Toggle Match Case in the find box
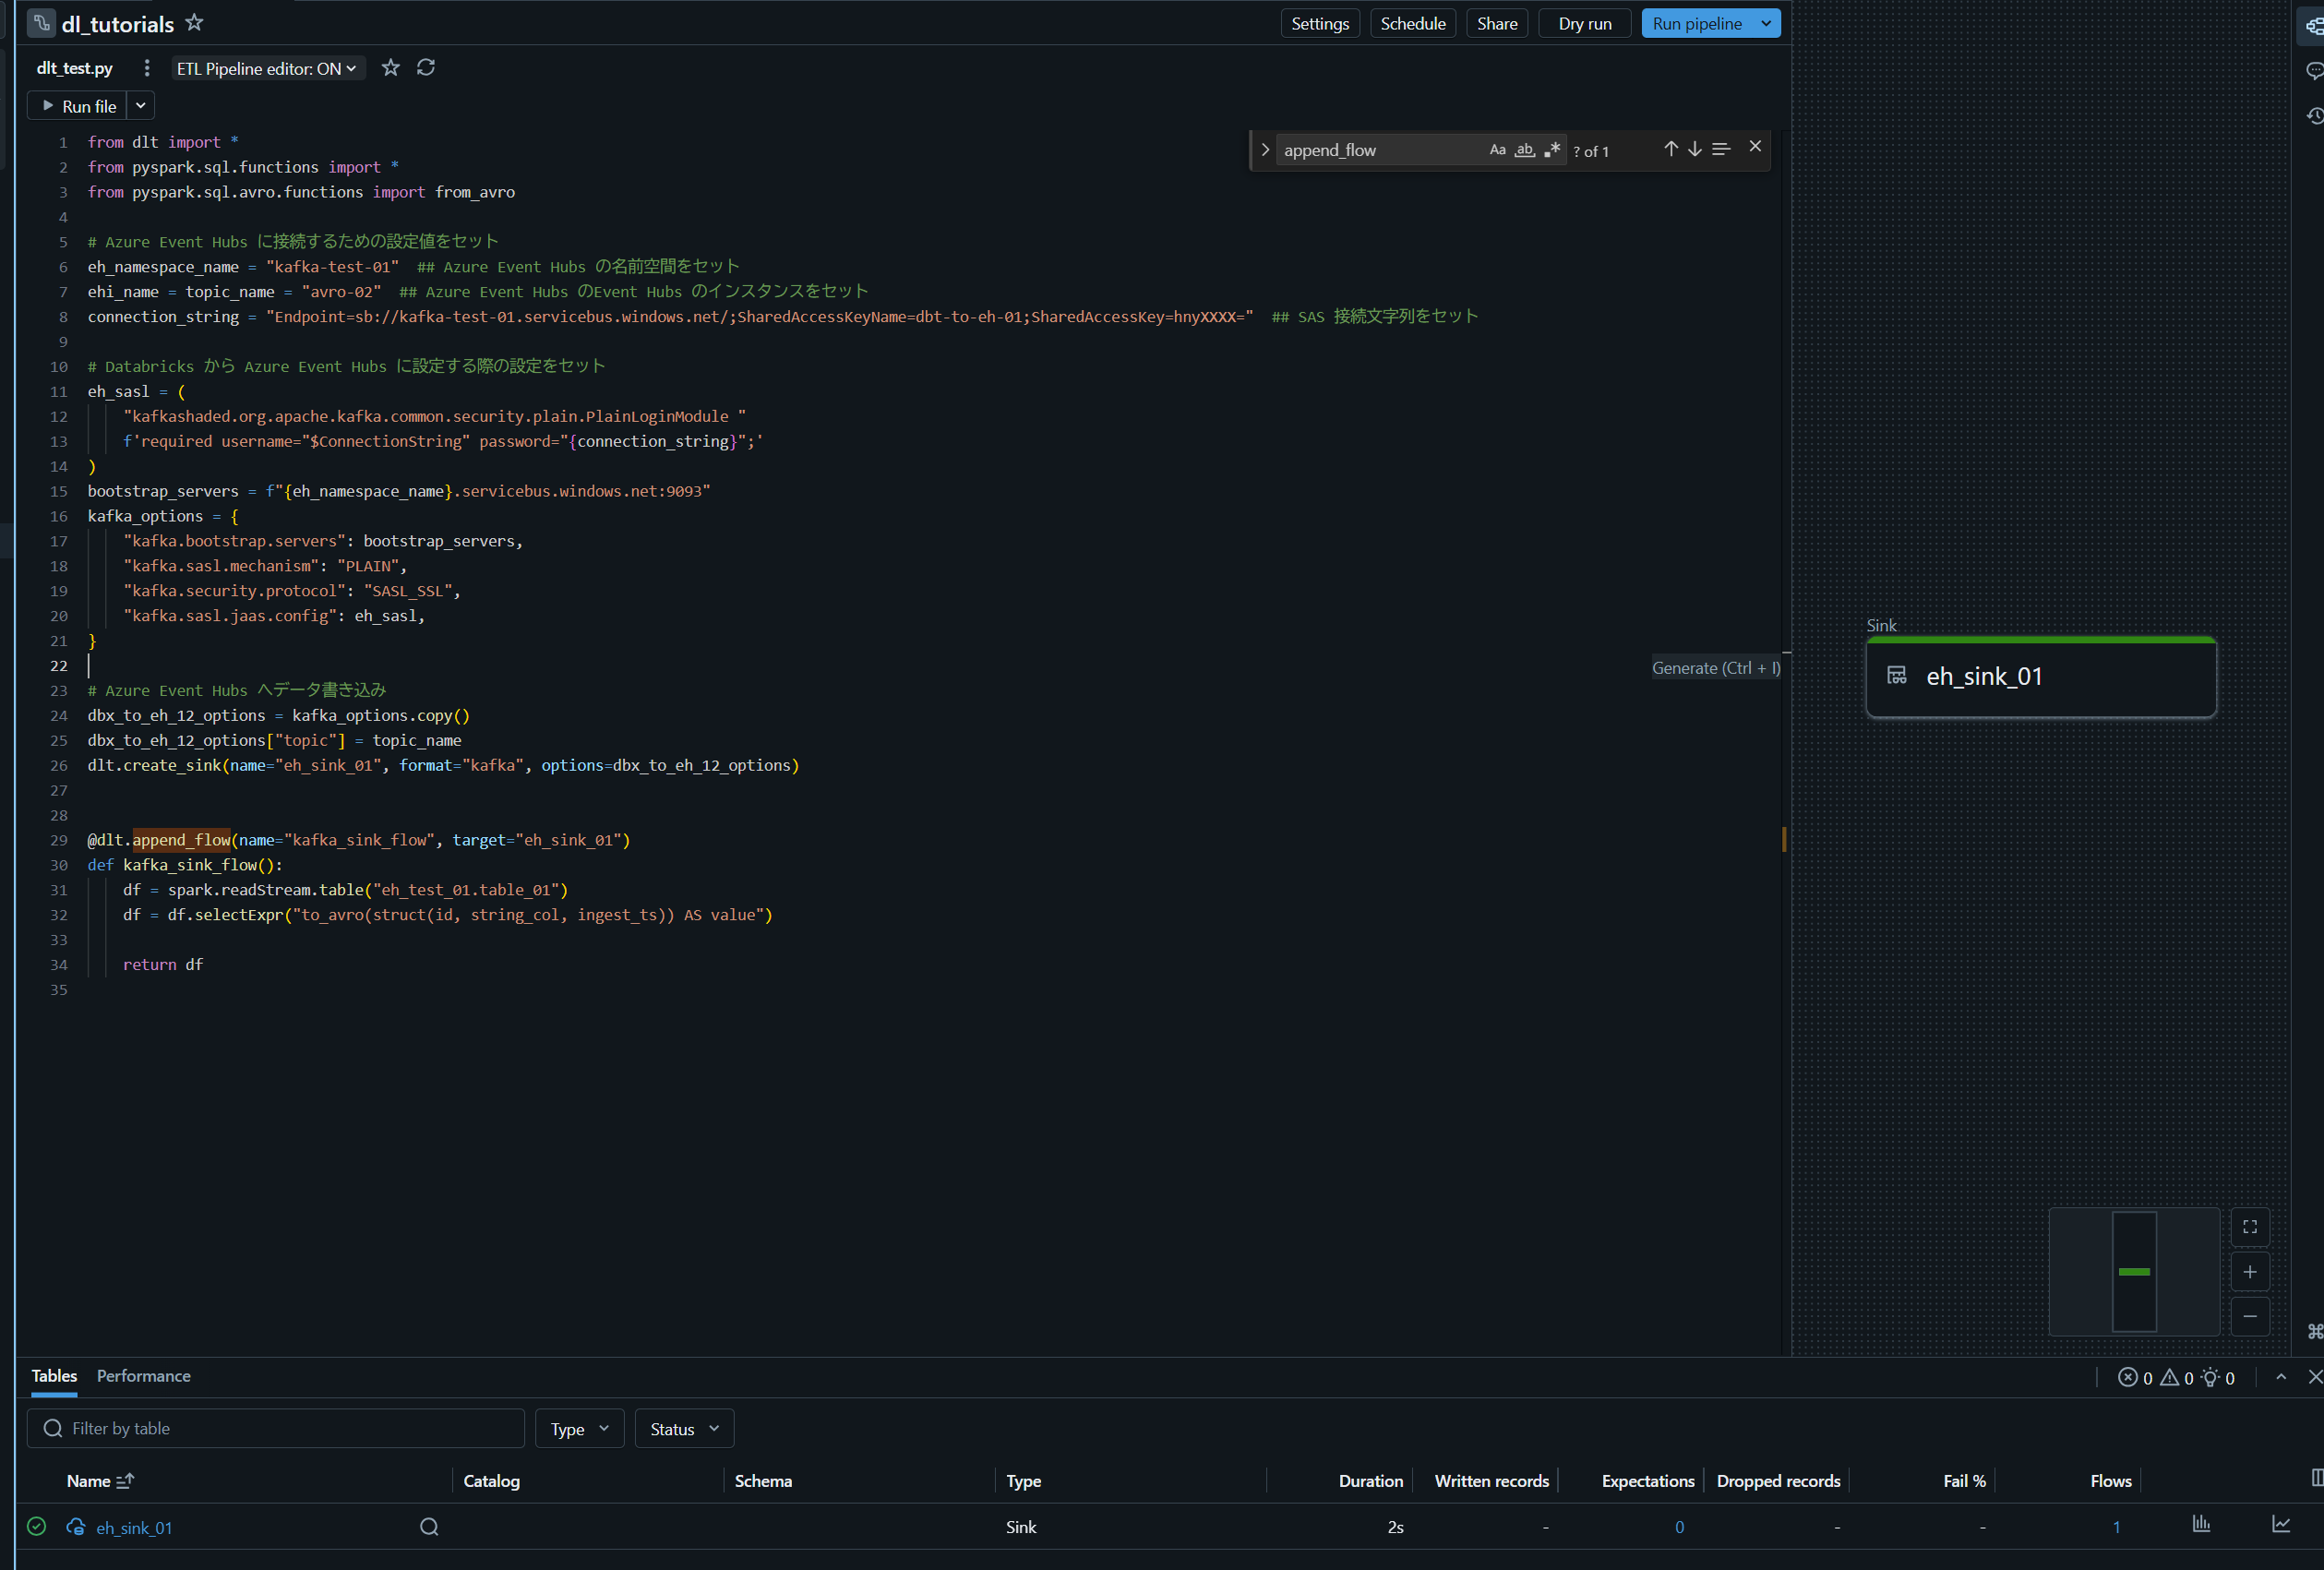The image size is (2324, 1570). point(1497,150)
